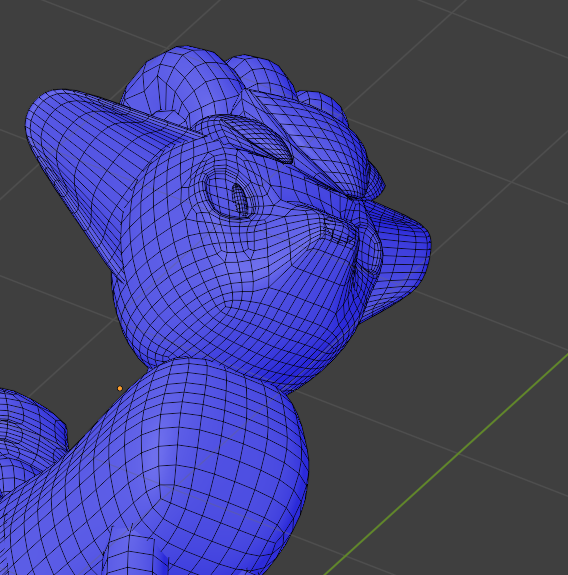Click the orange object origin dot

click(120, 388)
